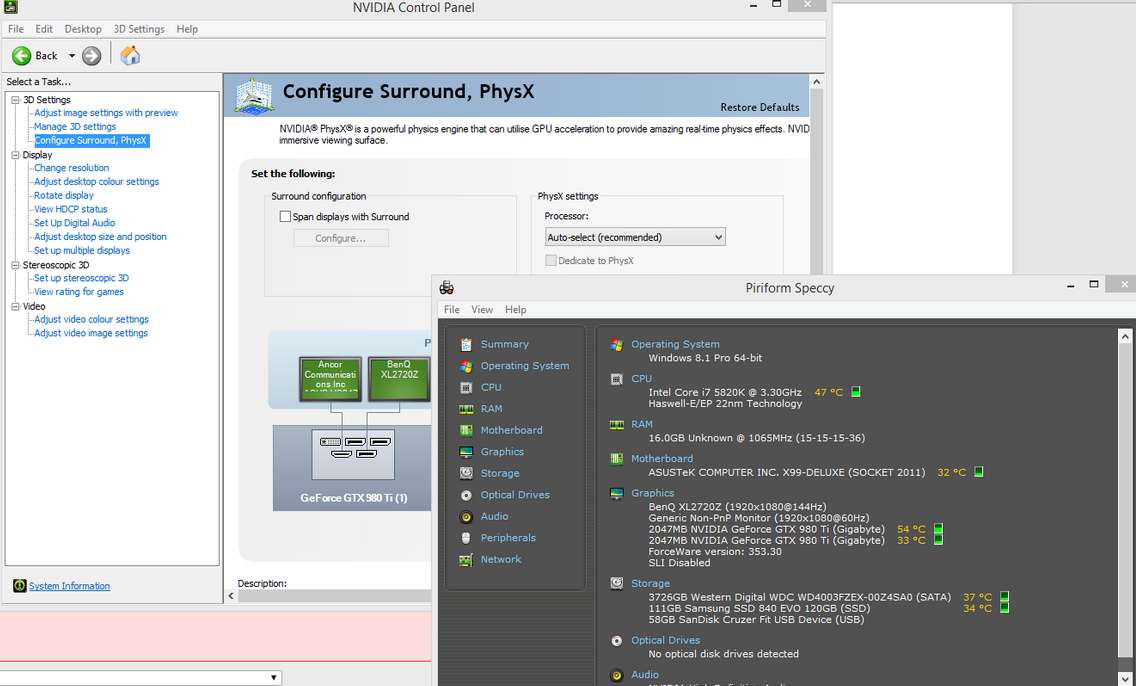Screen dimensions: 1136x686
Task: Click the BenQ XL2720Z display thumbnail
Action: click(x=398, y=379)
